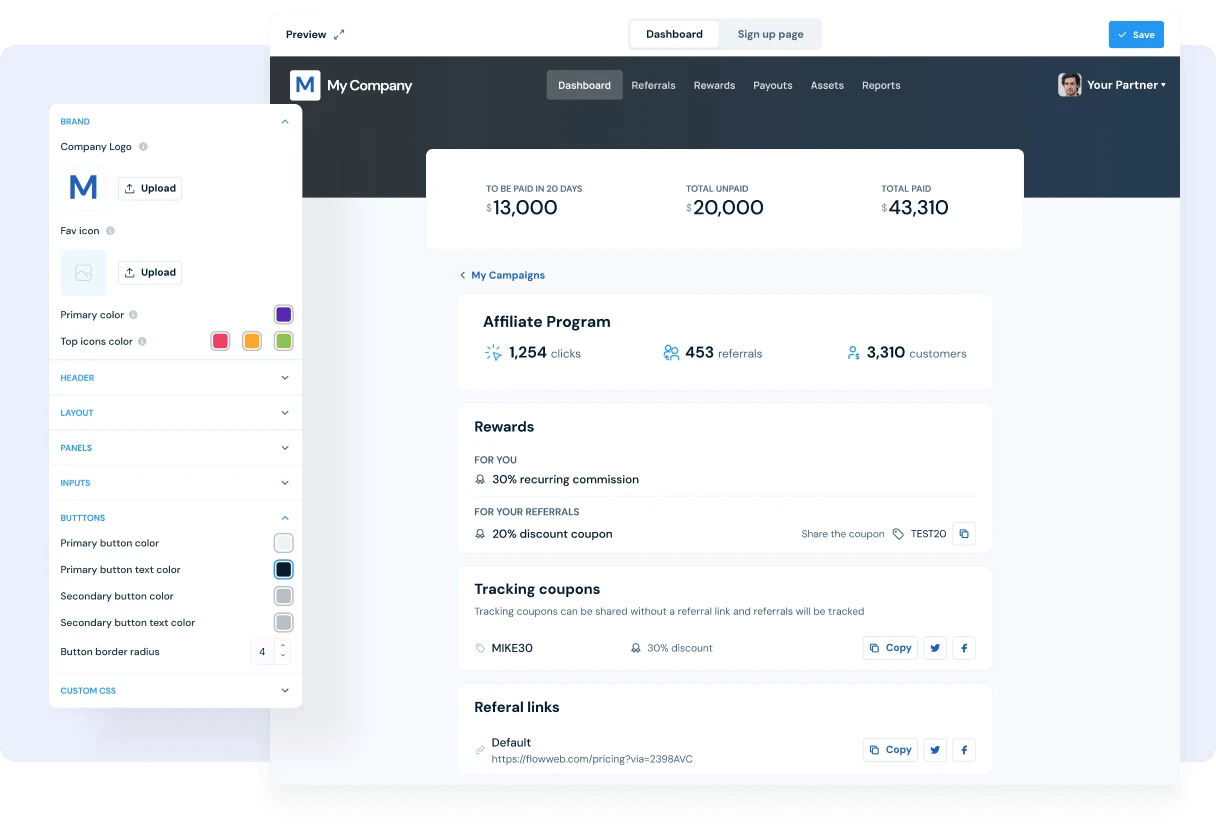Switch to the Dashboard preview tab
Screen dimensions: 1216x832
[674, 34]
